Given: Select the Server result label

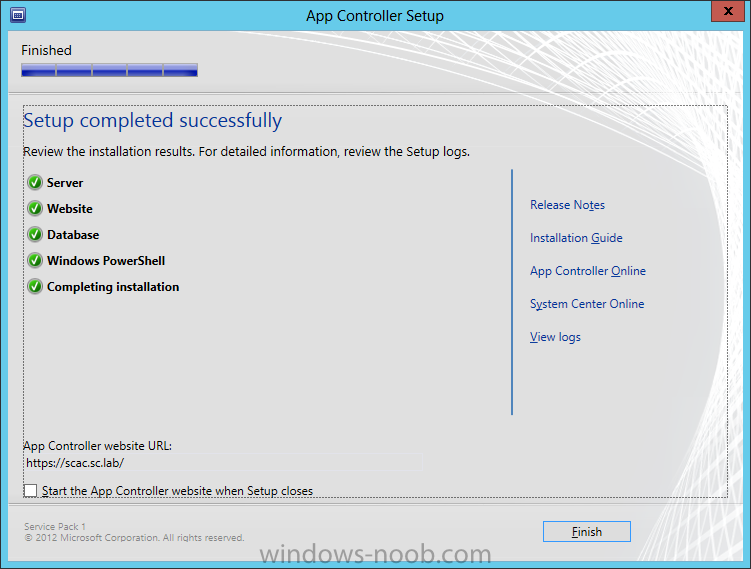Looking at the screenshot, I should click(x=65, y=183).
